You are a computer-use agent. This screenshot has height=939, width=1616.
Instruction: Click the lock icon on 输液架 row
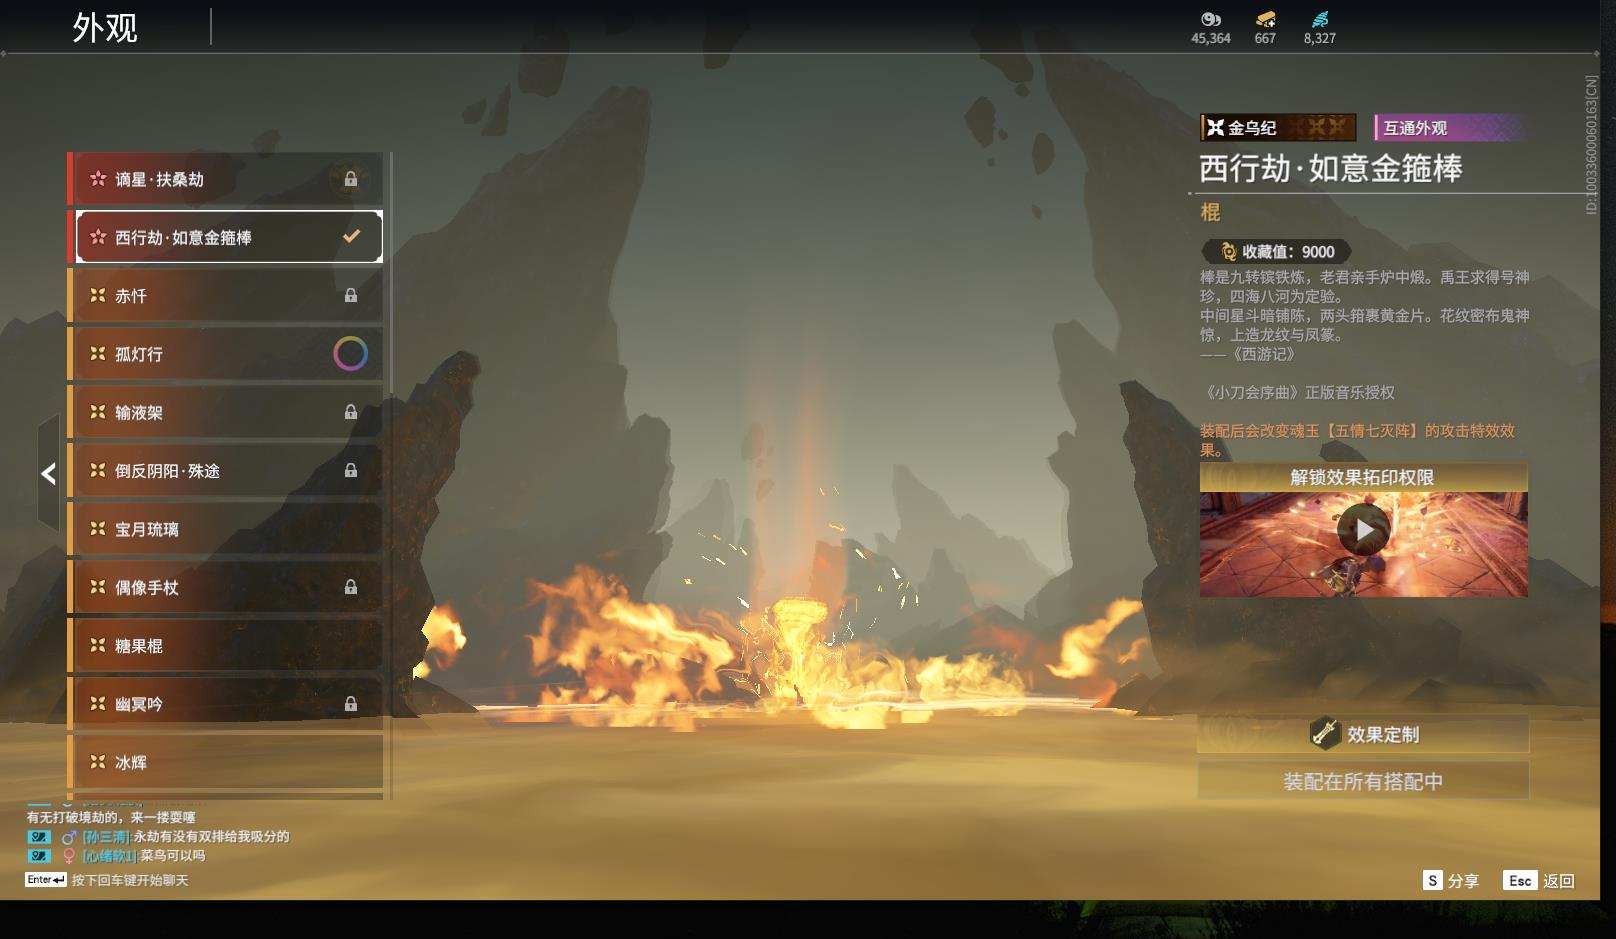(x=351, y=412)
